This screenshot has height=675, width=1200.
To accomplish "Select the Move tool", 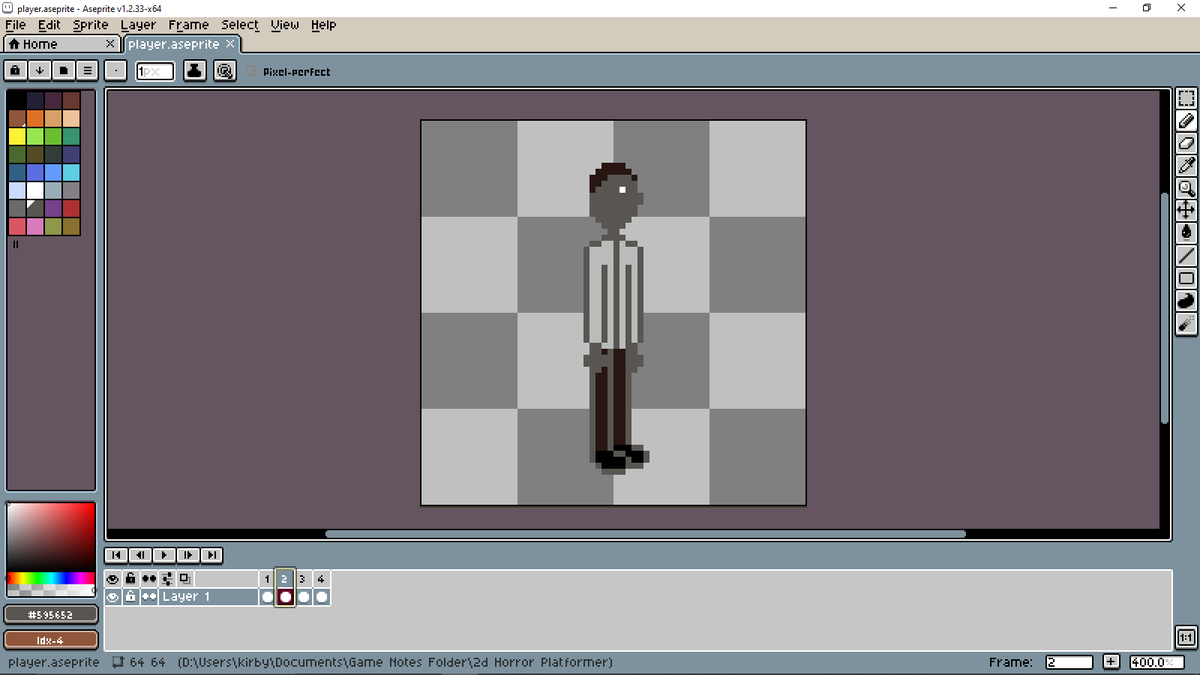I will (1186, 210).
